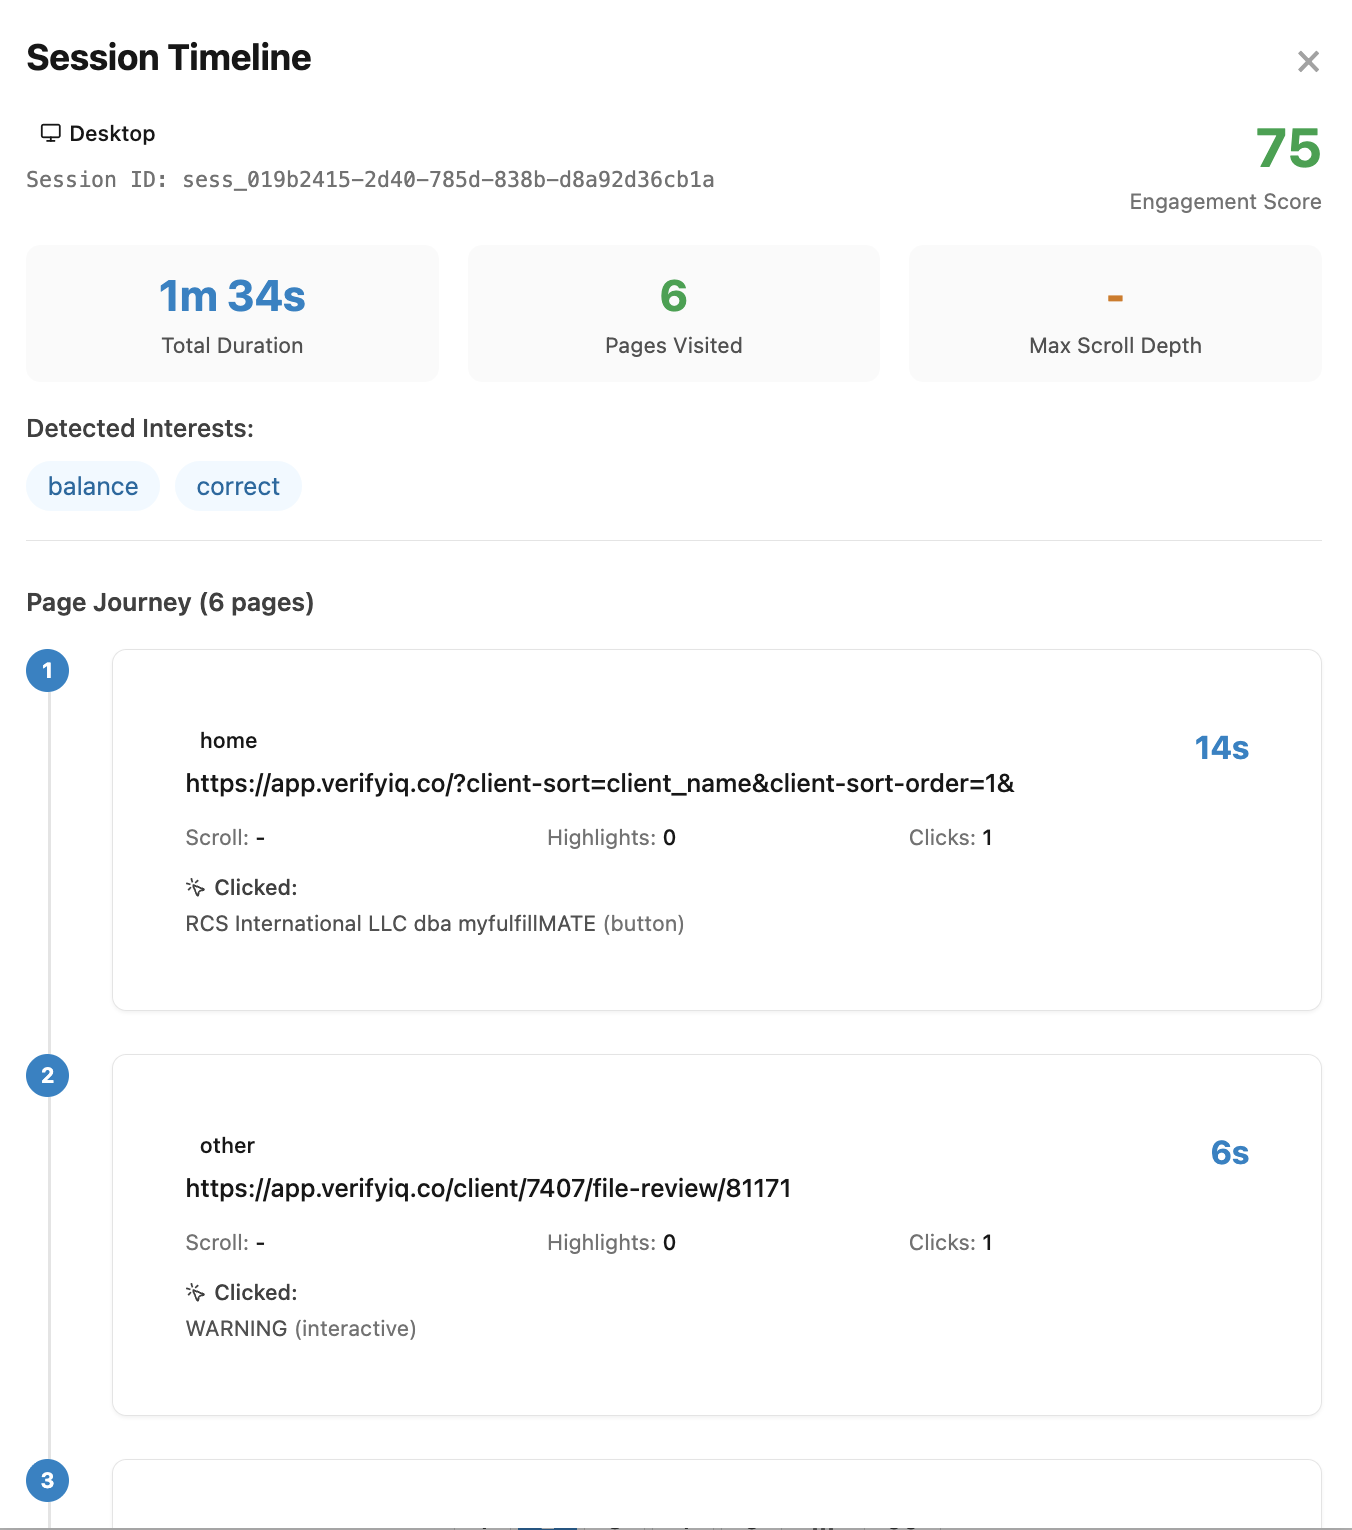Switch to the Total Duration stat card
This screenshot has width=1352, height=1530.
[231, 313]
